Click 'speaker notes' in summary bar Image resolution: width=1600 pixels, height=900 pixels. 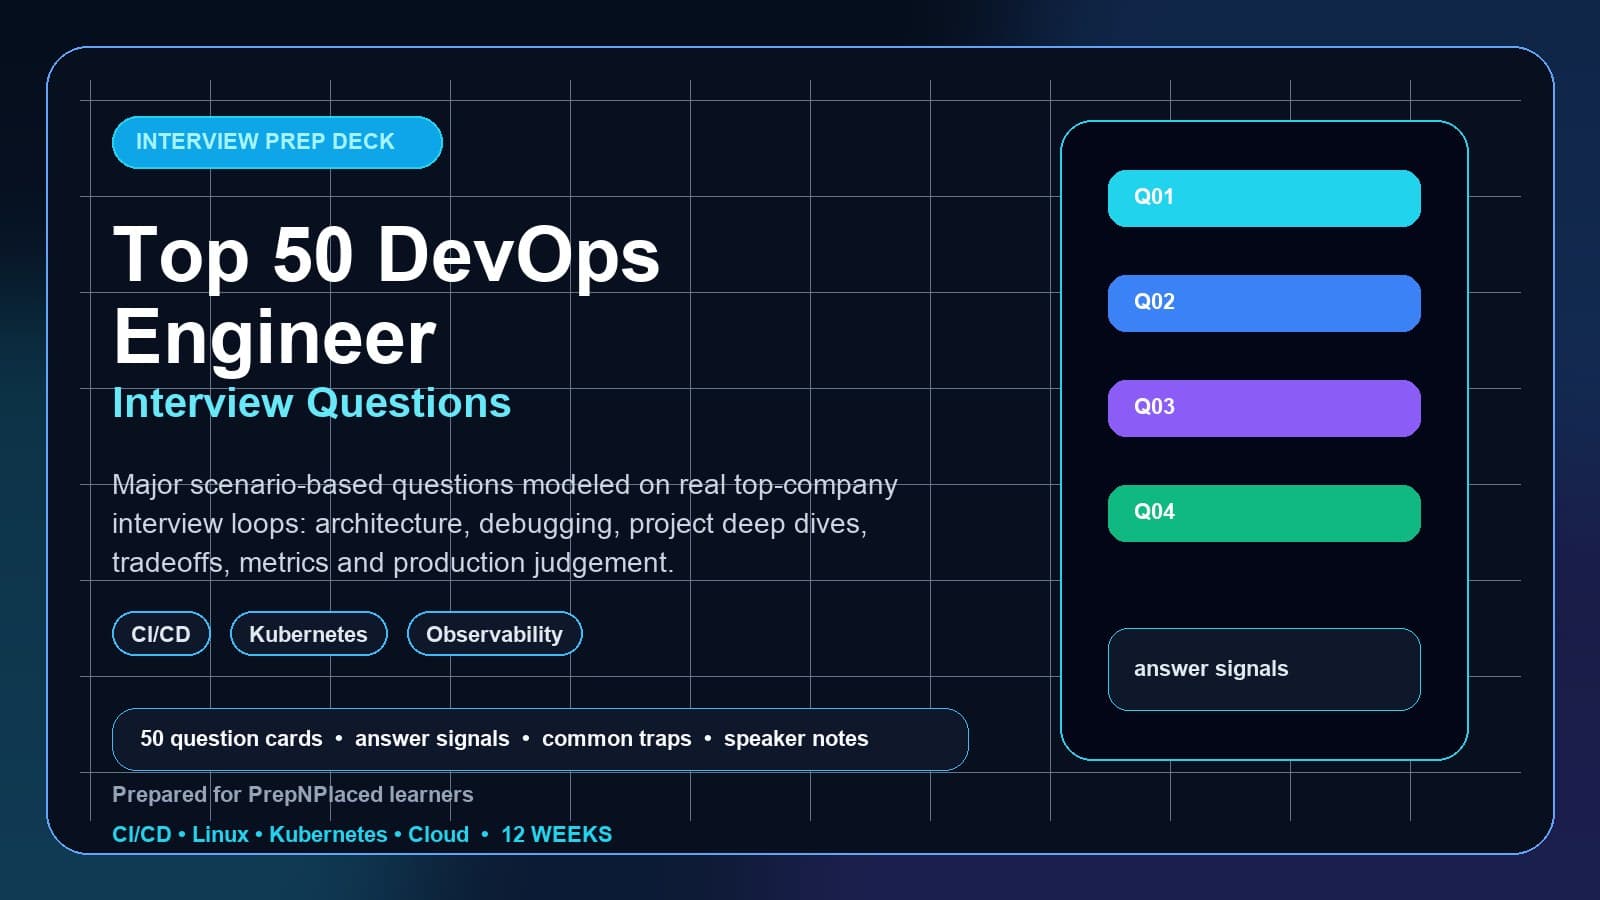click(796, 739)
